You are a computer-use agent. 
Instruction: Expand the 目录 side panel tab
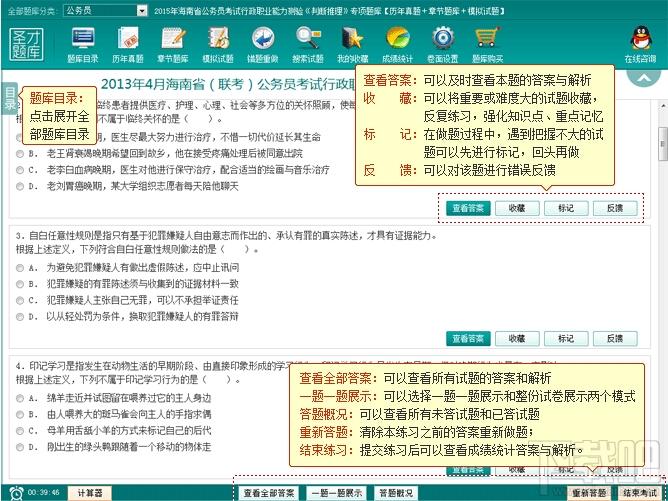10,101
